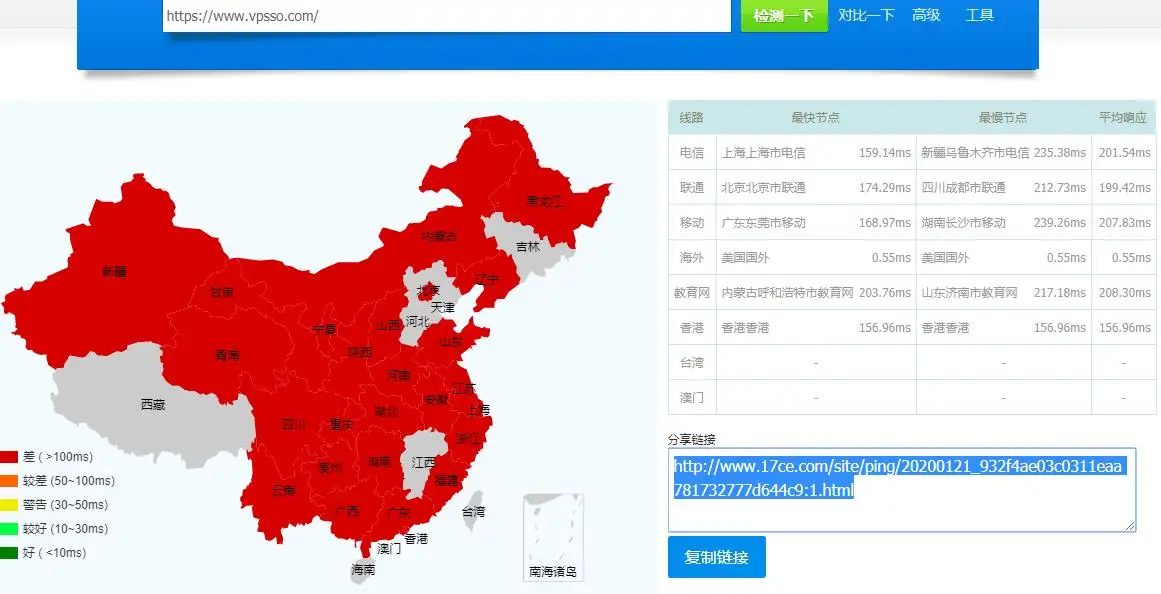Select 湖南 province on the map
The image size is (1161, 594).
pyautogui.click(x=379, y=462)
